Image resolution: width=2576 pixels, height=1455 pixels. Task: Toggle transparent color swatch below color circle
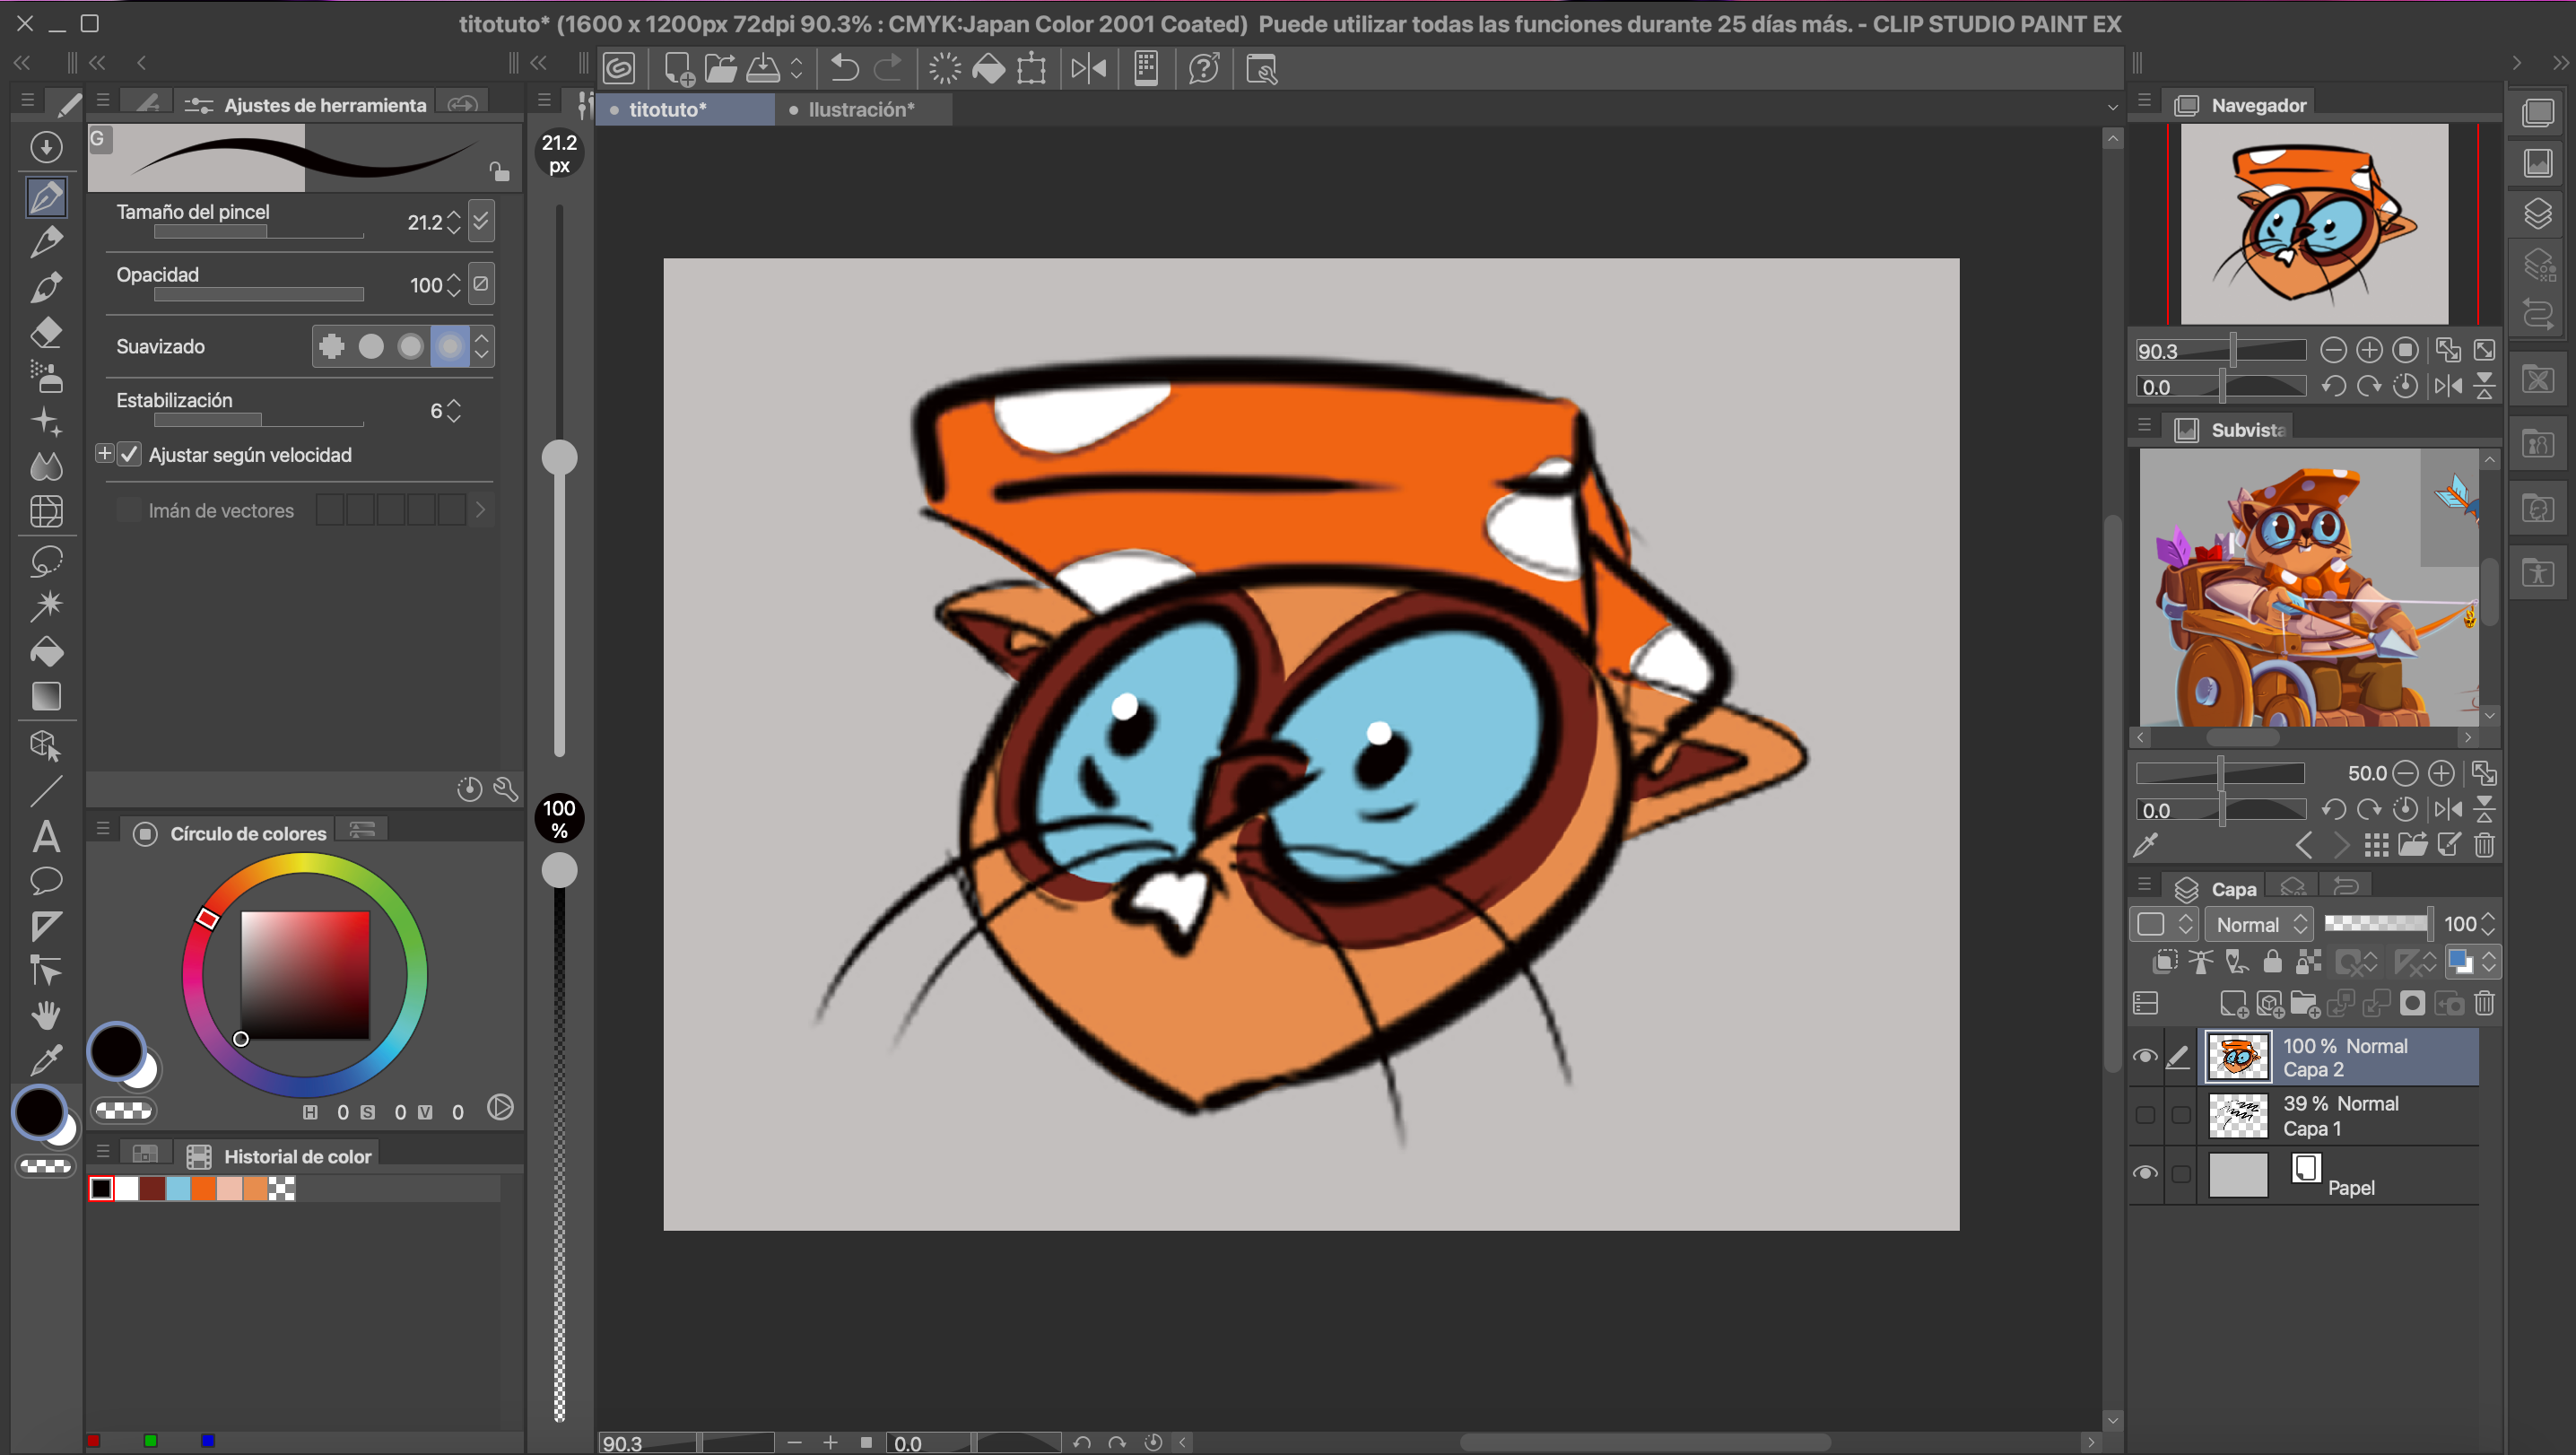pos(123,1110)
